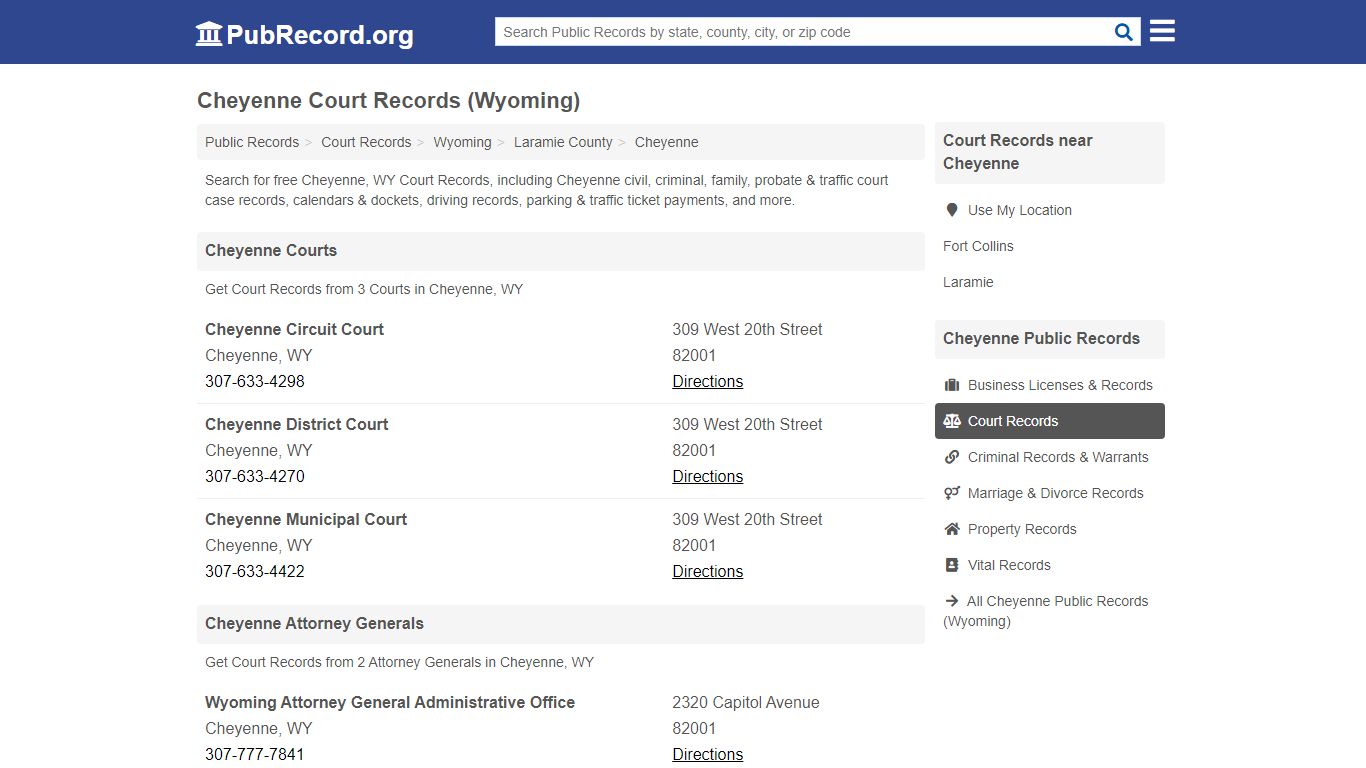Get Directions to Cheyenne District Court
Image resolution: width=1366 pixels, height=768 pixels.
click(x=708, y=476)
